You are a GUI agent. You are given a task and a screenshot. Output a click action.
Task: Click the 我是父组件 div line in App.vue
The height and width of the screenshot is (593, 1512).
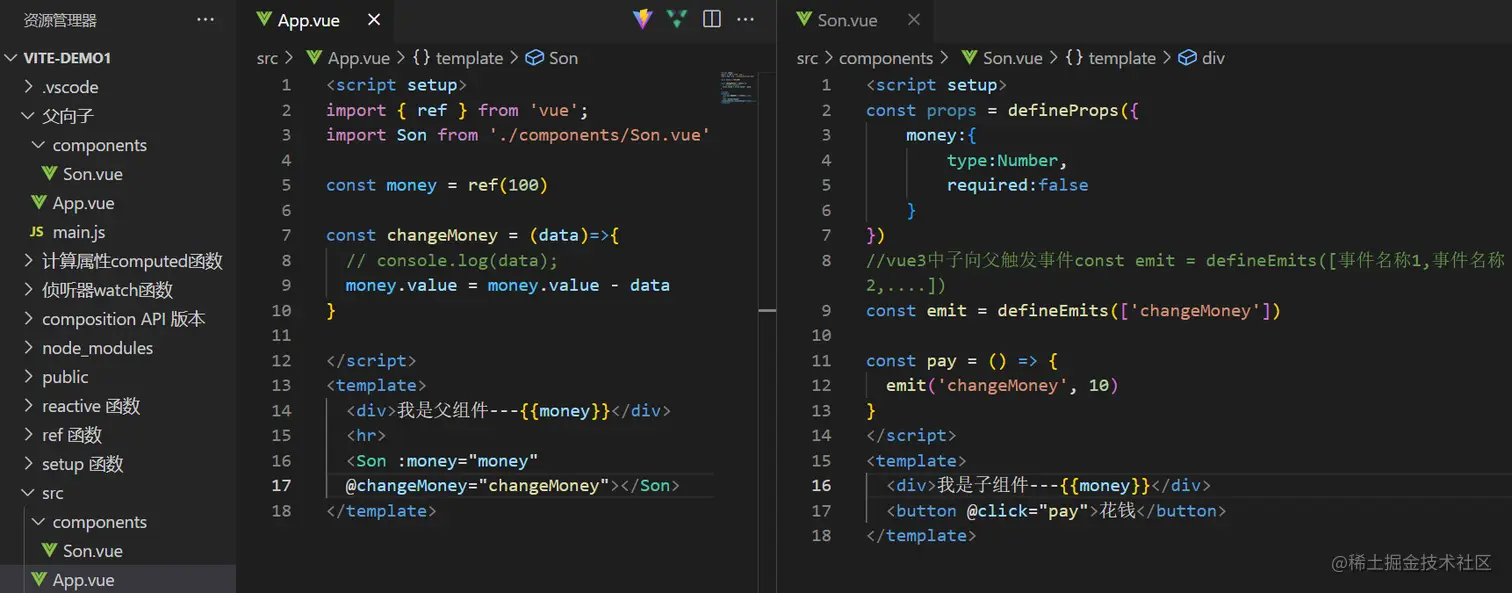pos(508,410)
